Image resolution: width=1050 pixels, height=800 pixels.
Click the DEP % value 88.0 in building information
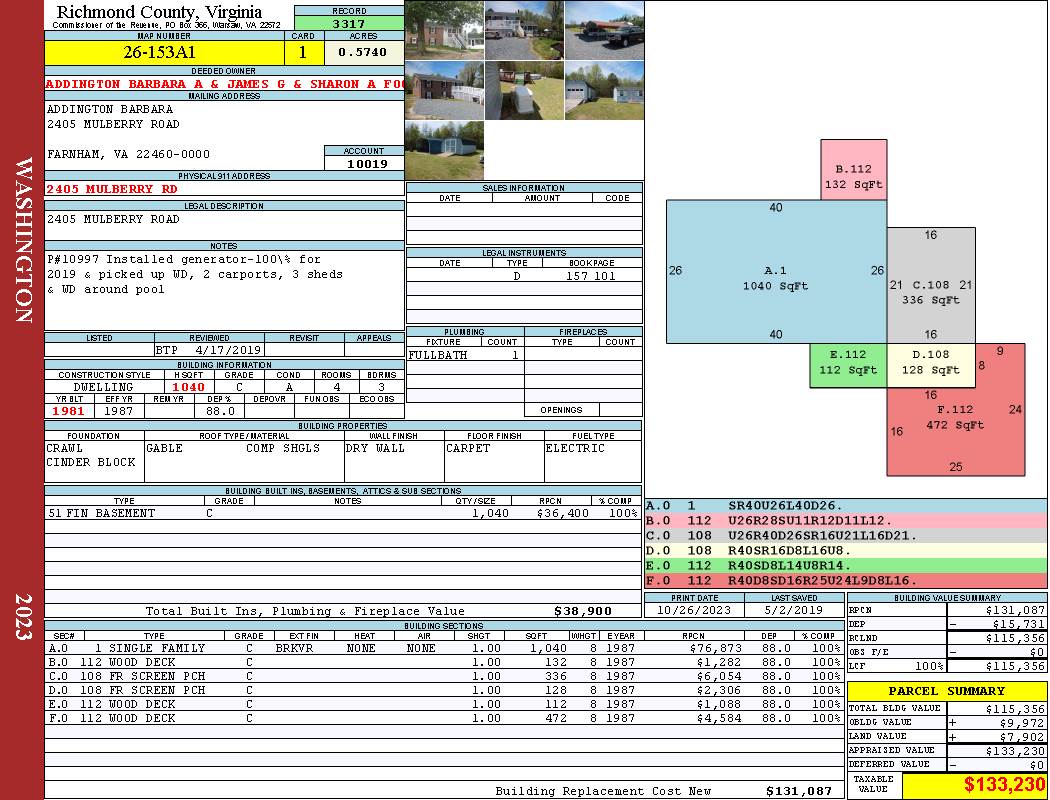coord(220,411)
